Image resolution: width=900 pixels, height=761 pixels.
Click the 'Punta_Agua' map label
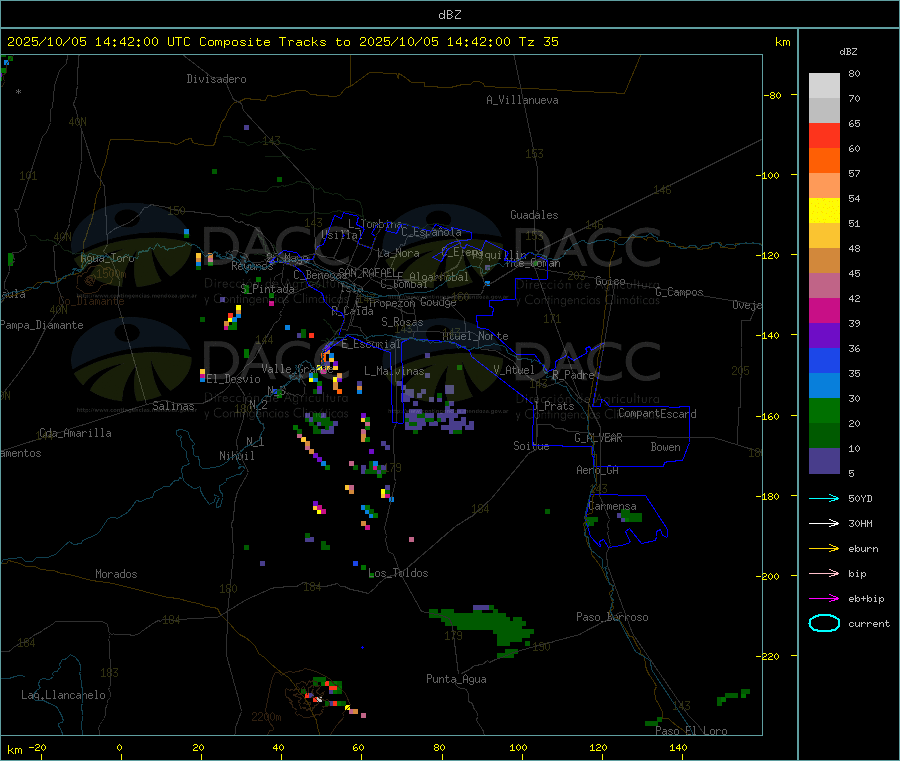456,679
